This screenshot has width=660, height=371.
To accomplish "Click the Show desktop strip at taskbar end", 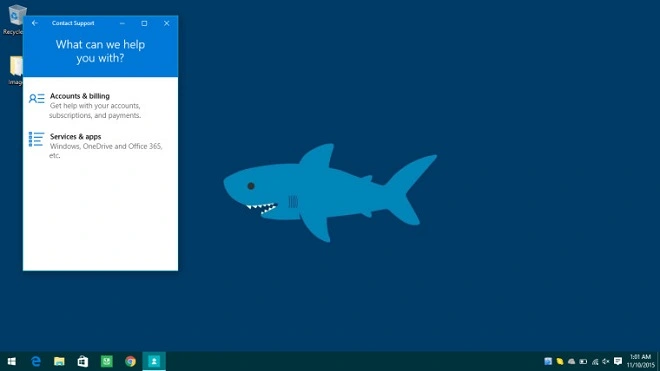I will [658, 361].
